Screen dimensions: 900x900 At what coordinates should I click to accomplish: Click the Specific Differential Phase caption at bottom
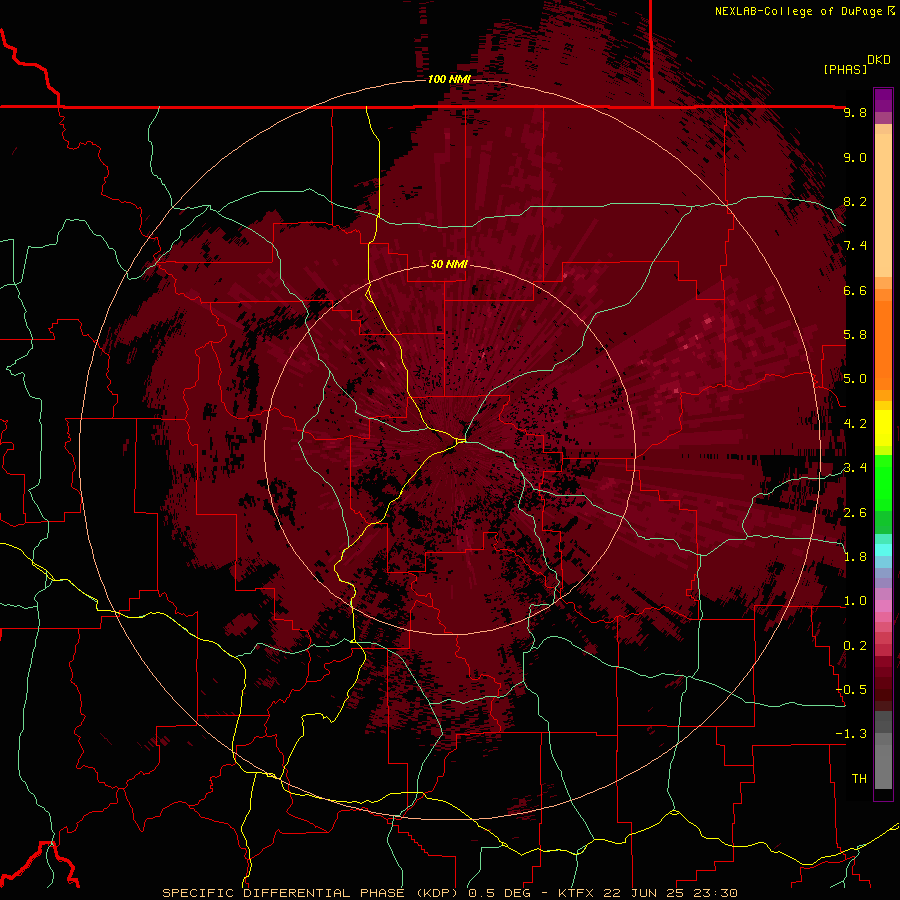[x=449, y=893]
